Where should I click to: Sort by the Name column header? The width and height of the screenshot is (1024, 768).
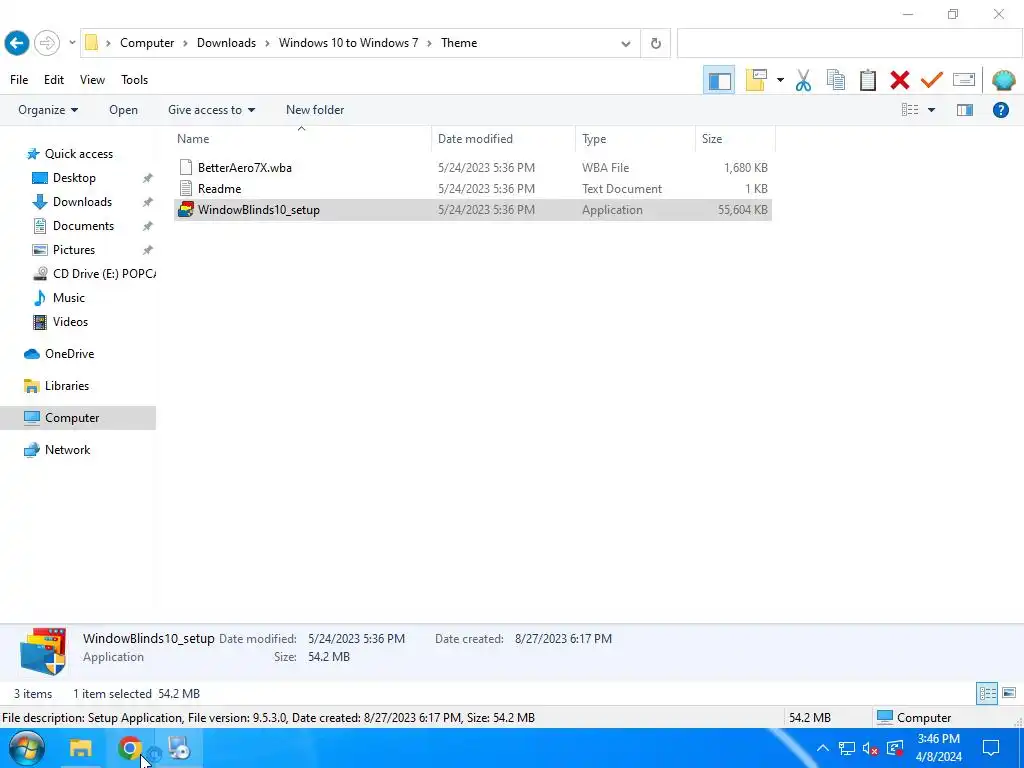(x=301, y=138)
